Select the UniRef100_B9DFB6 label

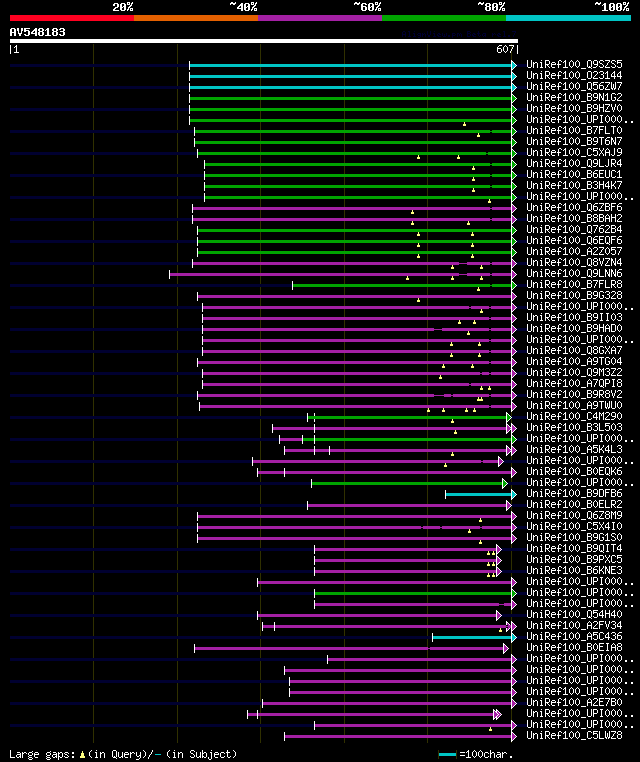click(574, 493)
